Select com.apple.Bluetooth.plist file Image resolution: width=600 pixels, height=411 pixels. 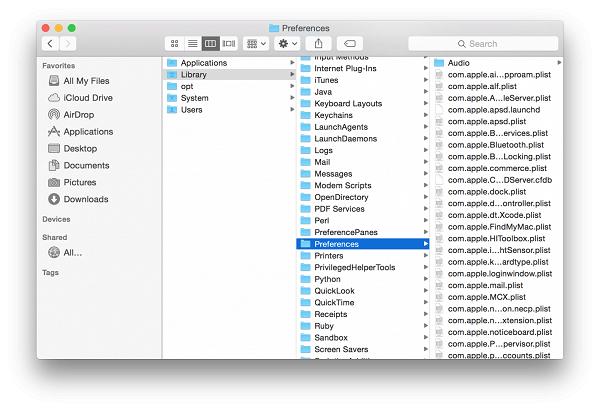pos(497,145)
